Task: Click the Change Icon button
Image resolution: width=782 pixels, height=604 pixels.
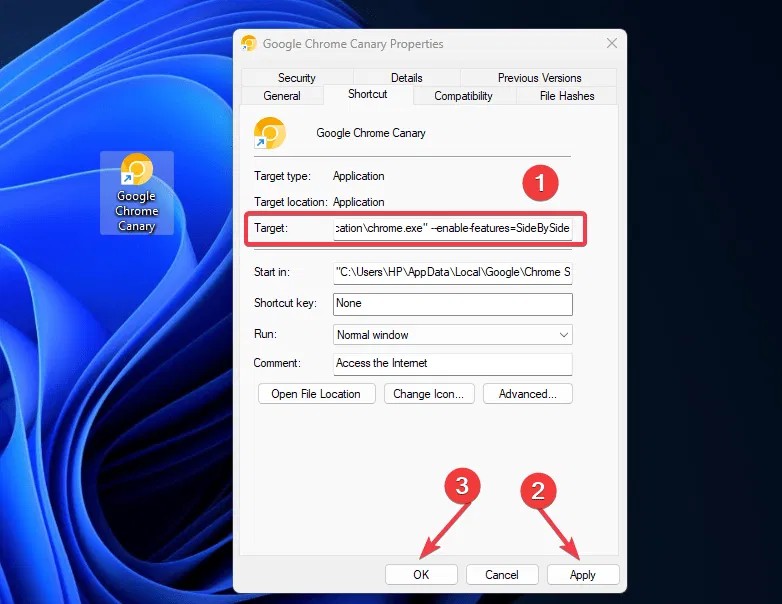Action: click(428, 394)
